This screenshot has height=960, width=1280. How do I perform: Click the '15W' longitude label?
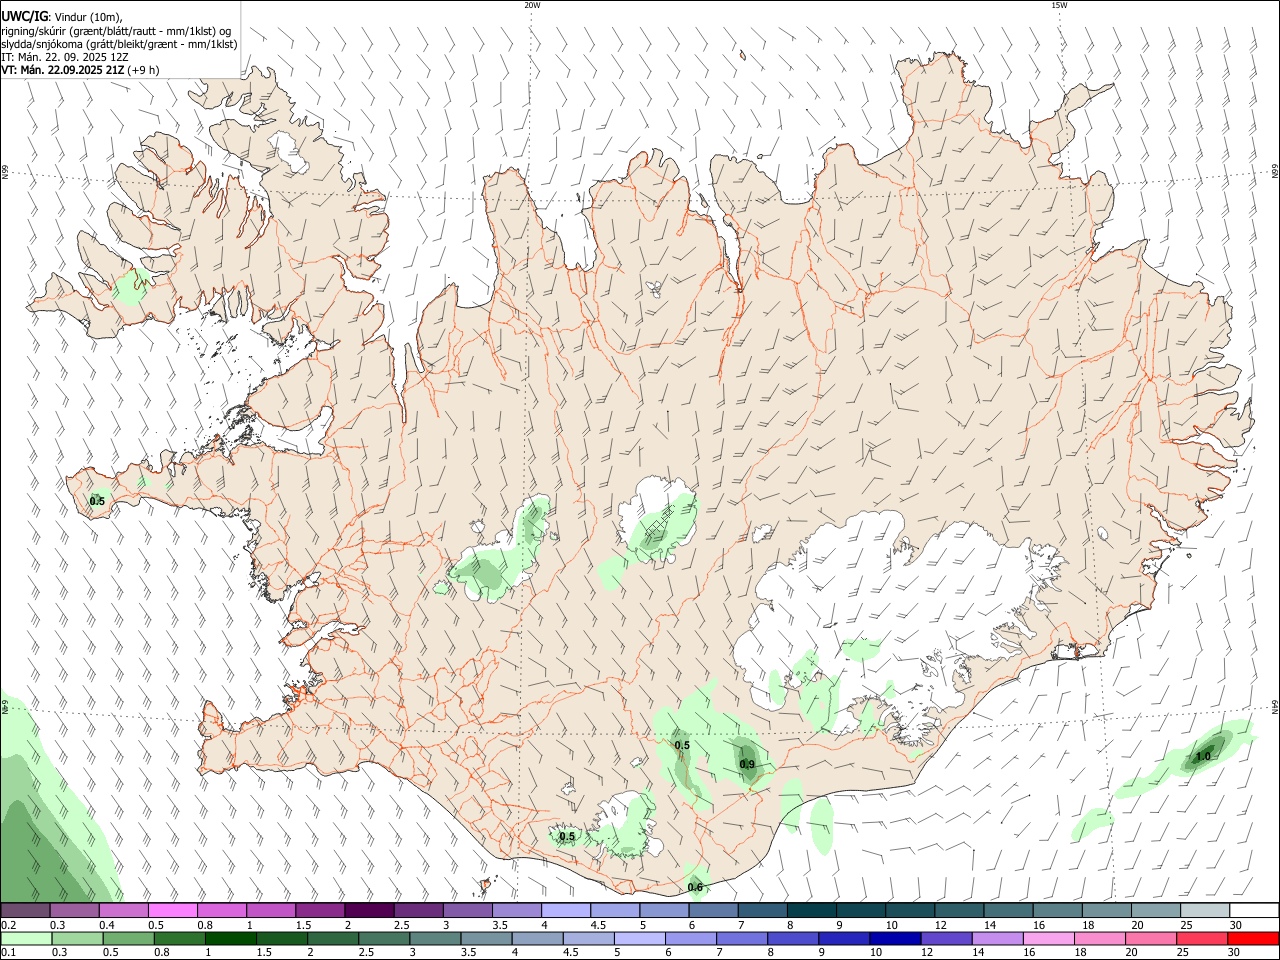click(x=1059, y=5)
